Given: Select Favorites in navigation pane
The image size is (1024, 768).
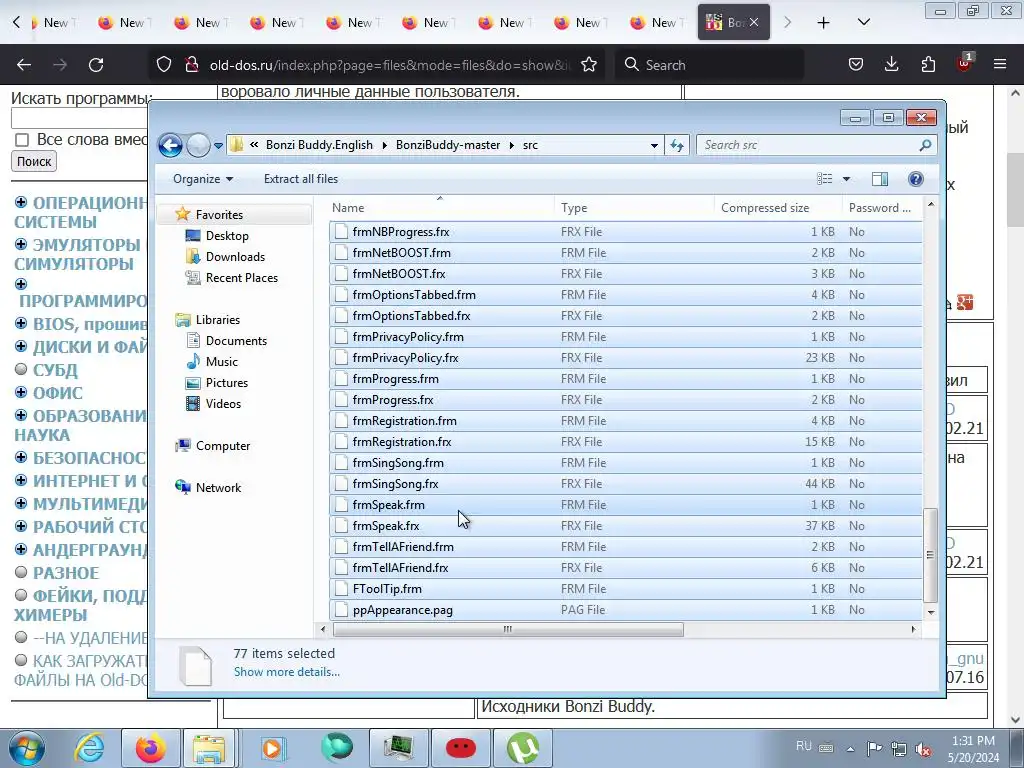Looking at the screenshot, I should (x=219, y=215).
